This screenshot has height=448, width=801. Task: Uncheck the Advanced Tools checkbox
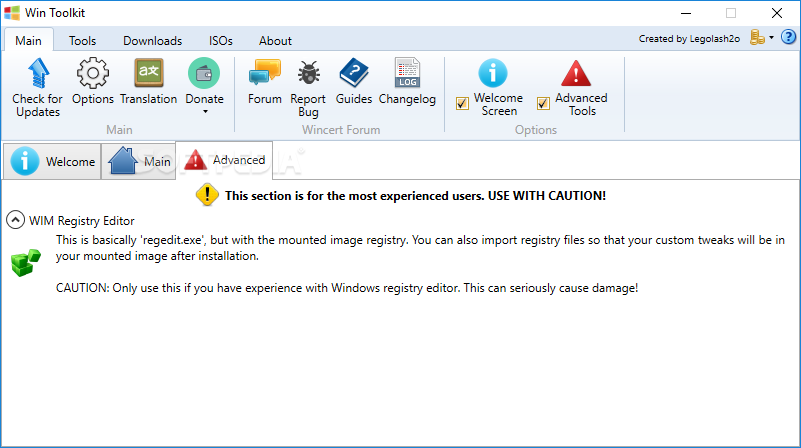[543, 104]
